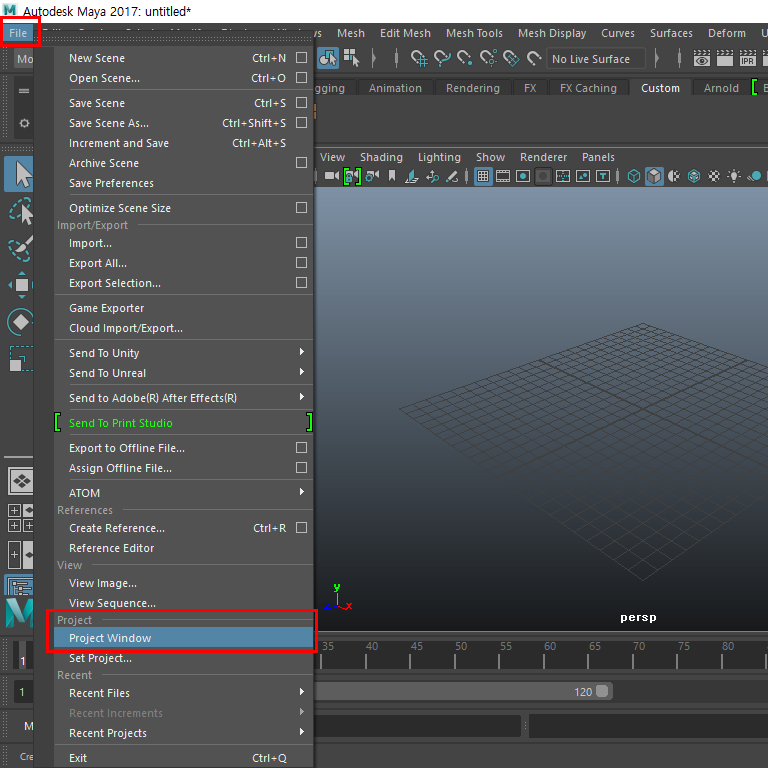Image resolution: width=768 pixels, height=768 pixels.
Task: Open viewport Panels menu
Action: [598, 157]
